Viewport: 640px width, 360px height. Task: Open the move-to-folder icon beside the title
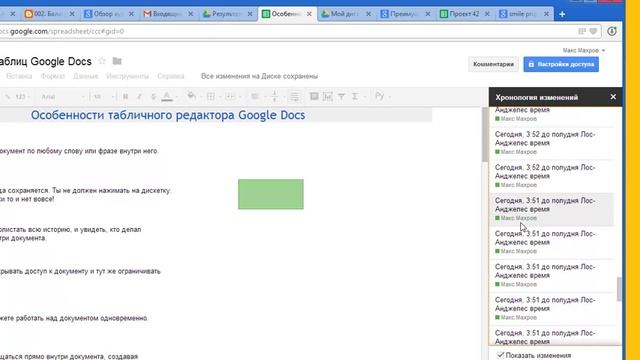click(117, 61)
